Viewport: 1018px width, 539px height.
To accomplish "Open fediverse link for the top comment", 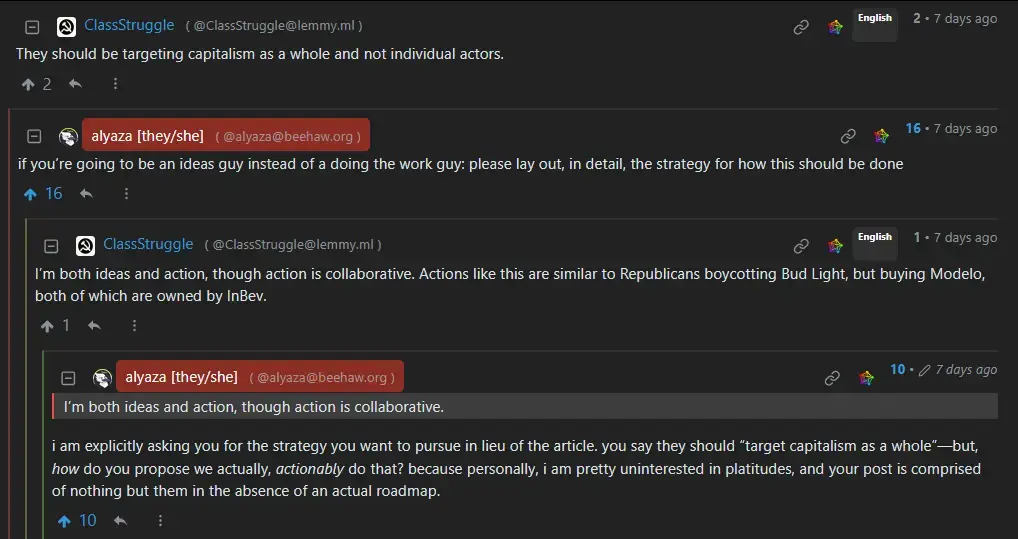I will coord(835,27).
